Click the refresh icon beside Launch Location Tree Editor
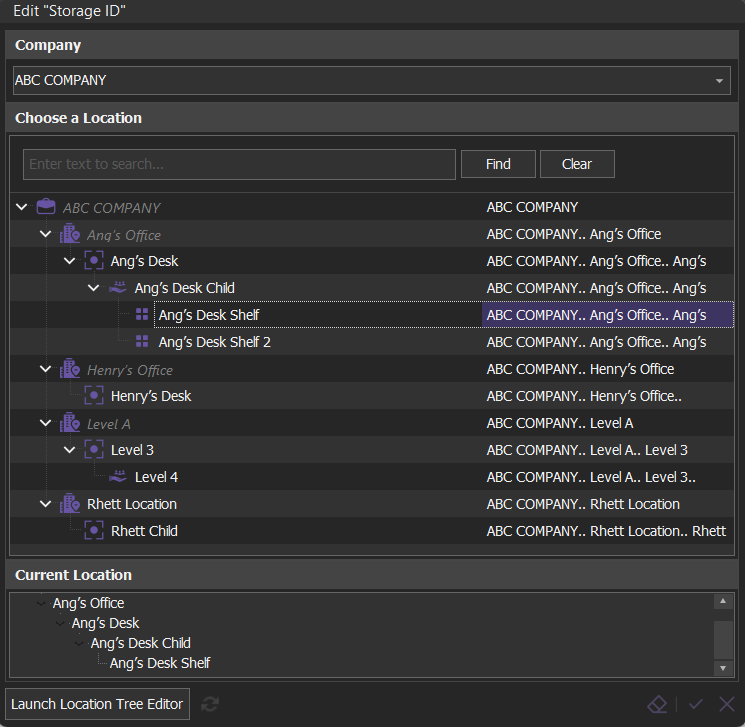Screen dimensions: 745x727 tap(210, 704)
